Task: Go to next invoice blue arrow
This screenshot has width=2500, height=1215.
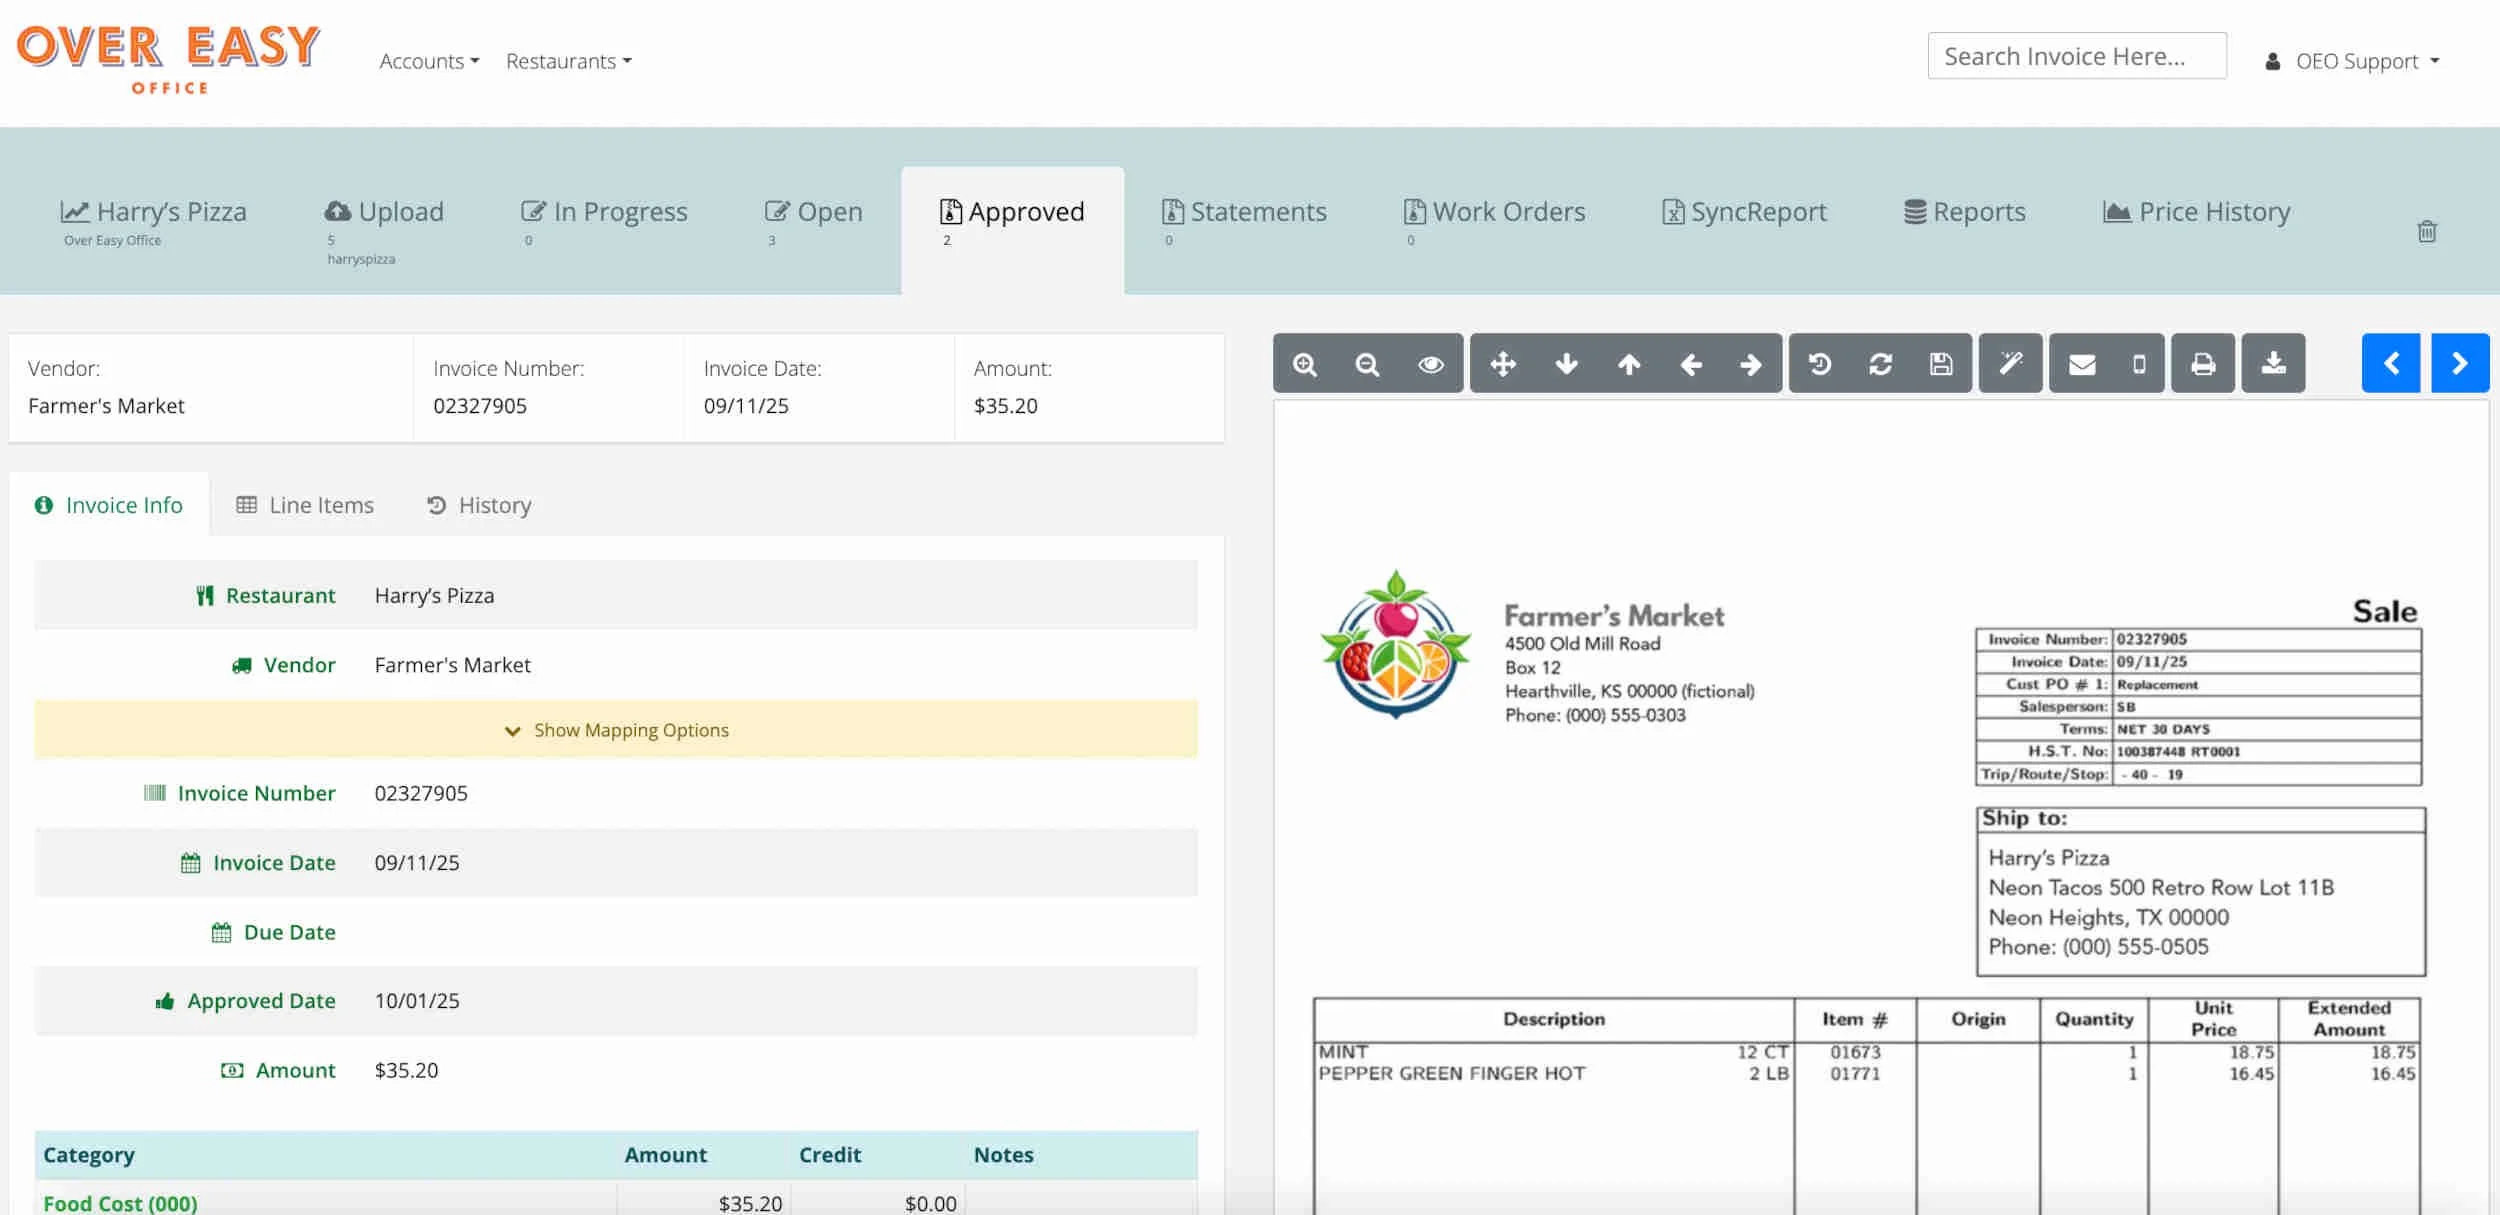Action: point(2459,363)
